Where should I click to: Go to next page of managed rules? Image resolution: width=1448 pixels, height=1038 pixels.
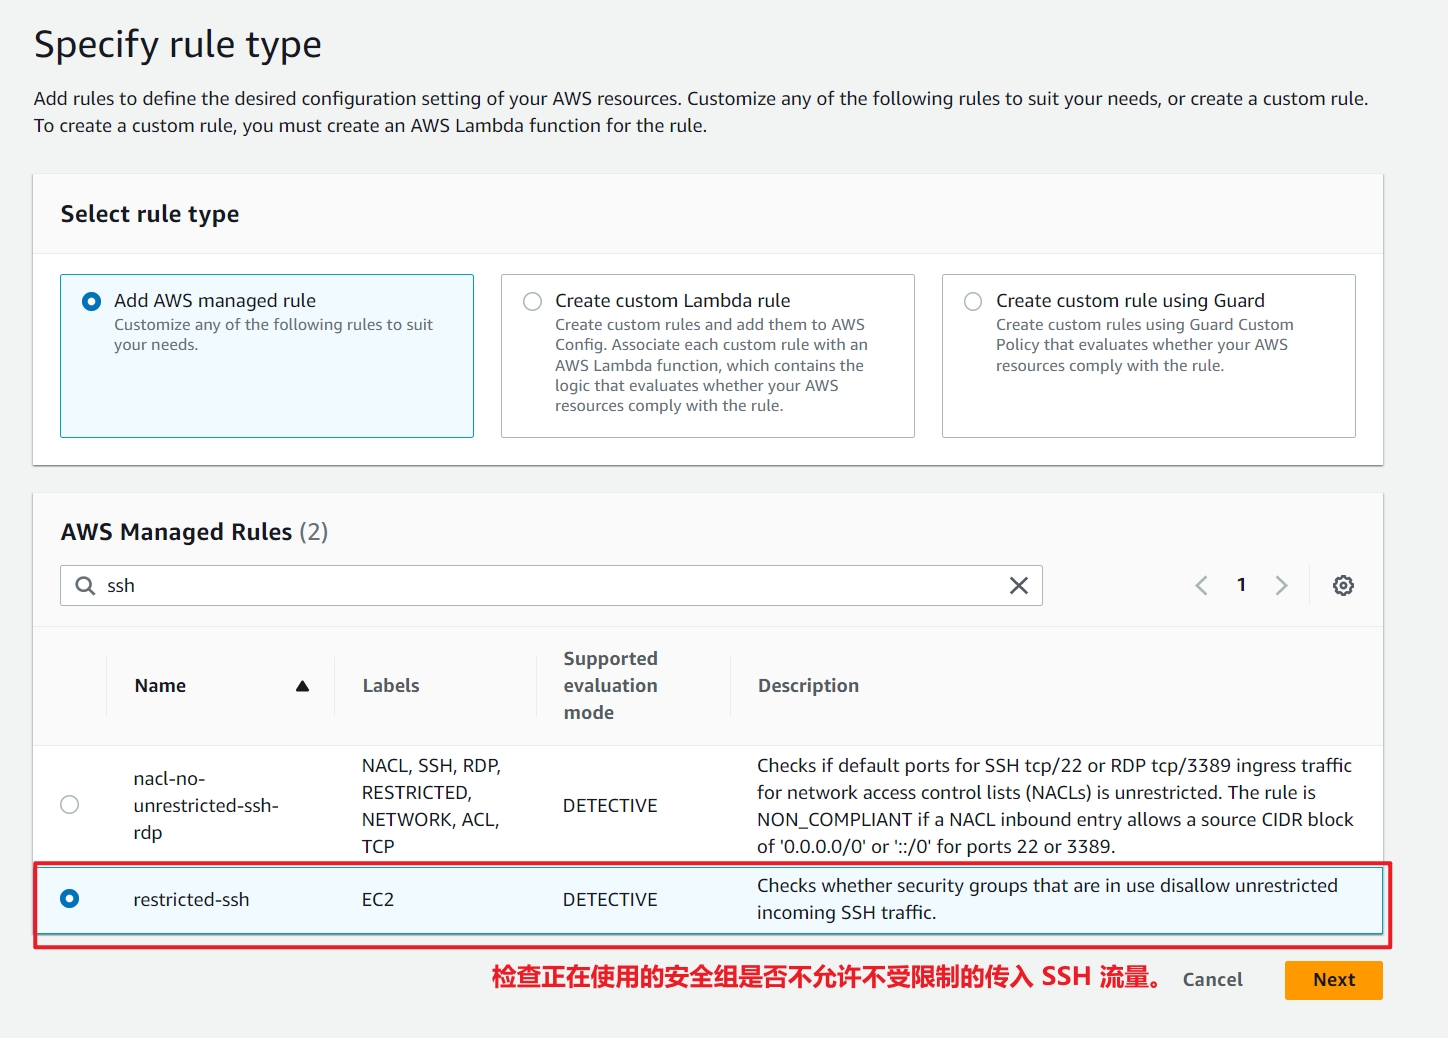[x=1281, y=586]
